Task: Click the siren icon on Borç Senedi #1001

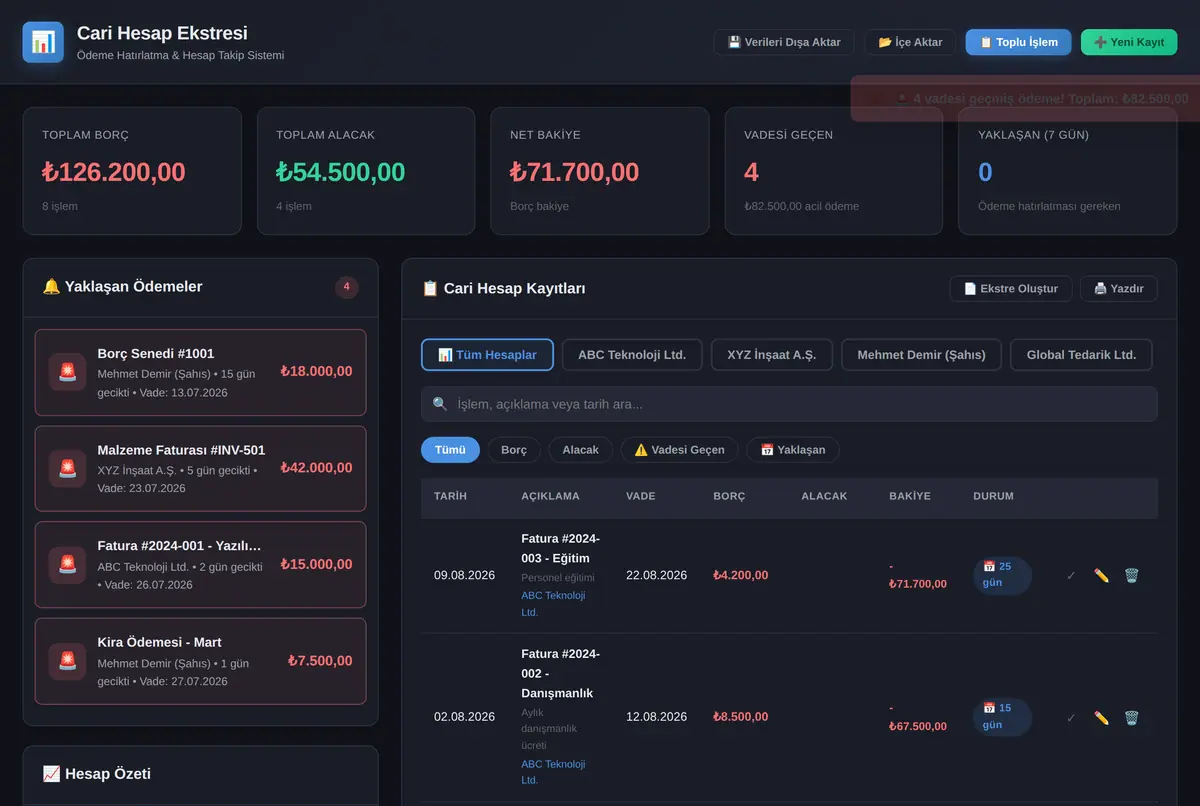Action: tap(67, 372)
